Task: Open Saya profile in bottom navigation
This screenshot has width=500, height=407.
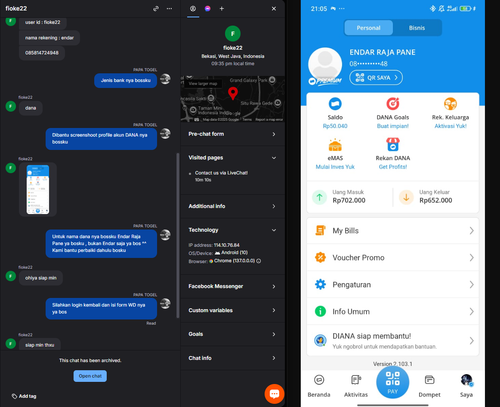Action: (x=466, y=386)
